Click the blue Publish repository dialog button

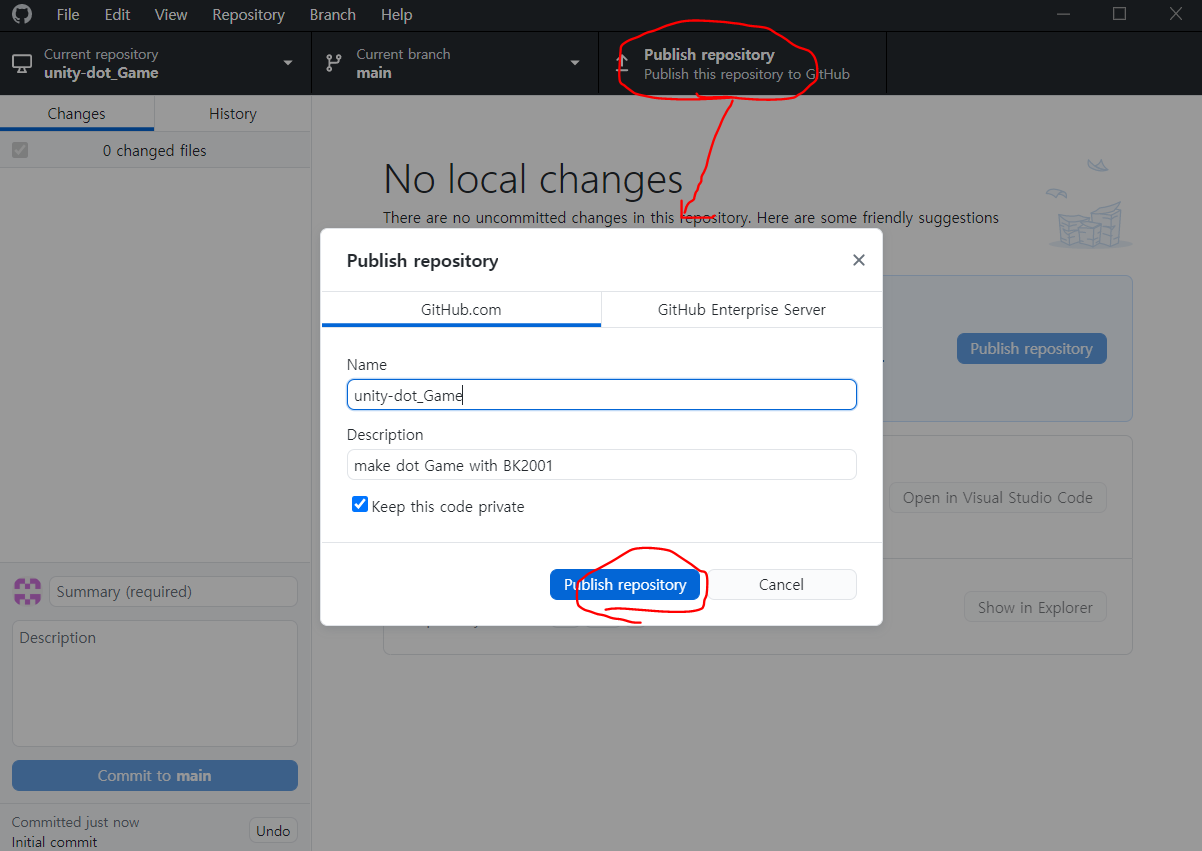click(625, 584)
